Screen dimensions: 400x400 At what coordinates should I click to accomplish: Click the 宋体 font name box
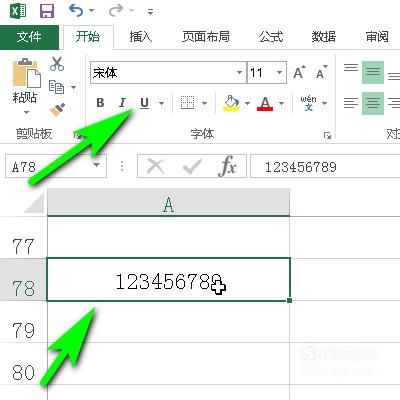pos(162,72)
